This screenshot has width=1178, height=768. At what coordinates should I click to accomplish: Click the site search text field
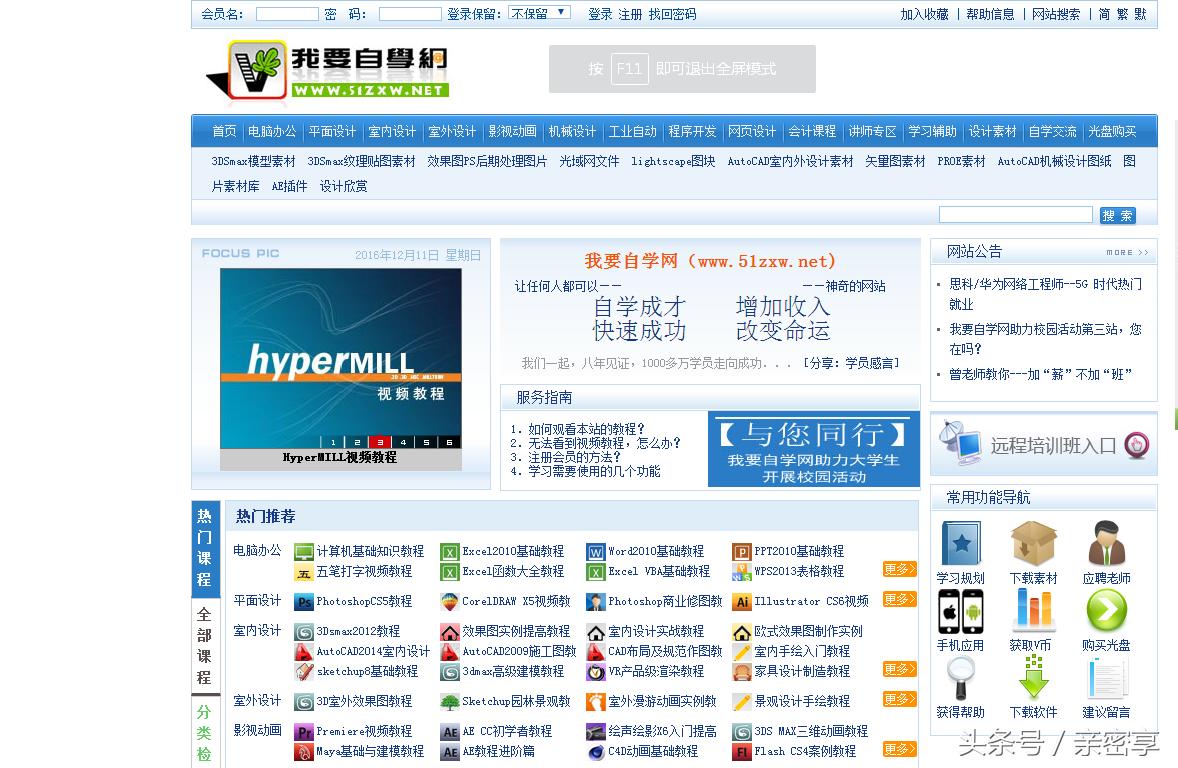(1016, 215)
